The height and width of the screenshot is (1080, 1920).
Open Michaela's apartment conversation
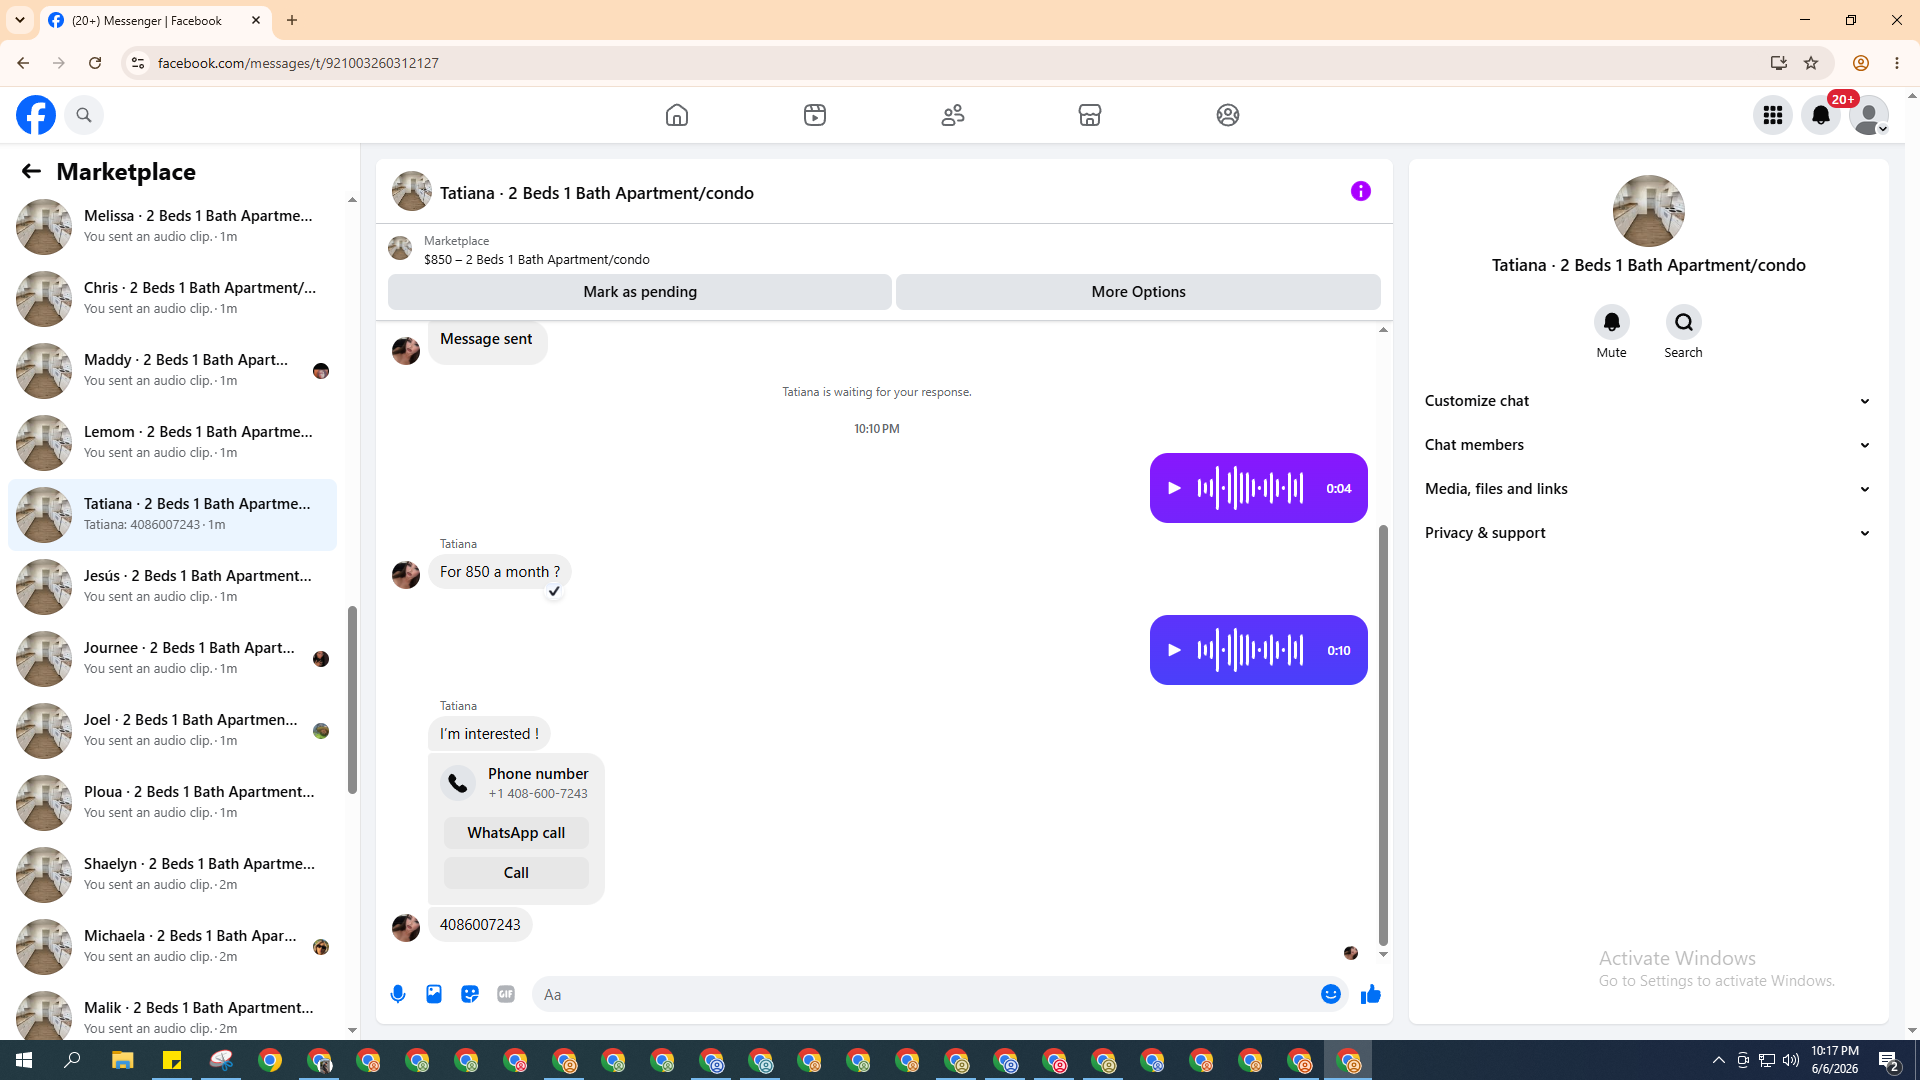point(172,946)
